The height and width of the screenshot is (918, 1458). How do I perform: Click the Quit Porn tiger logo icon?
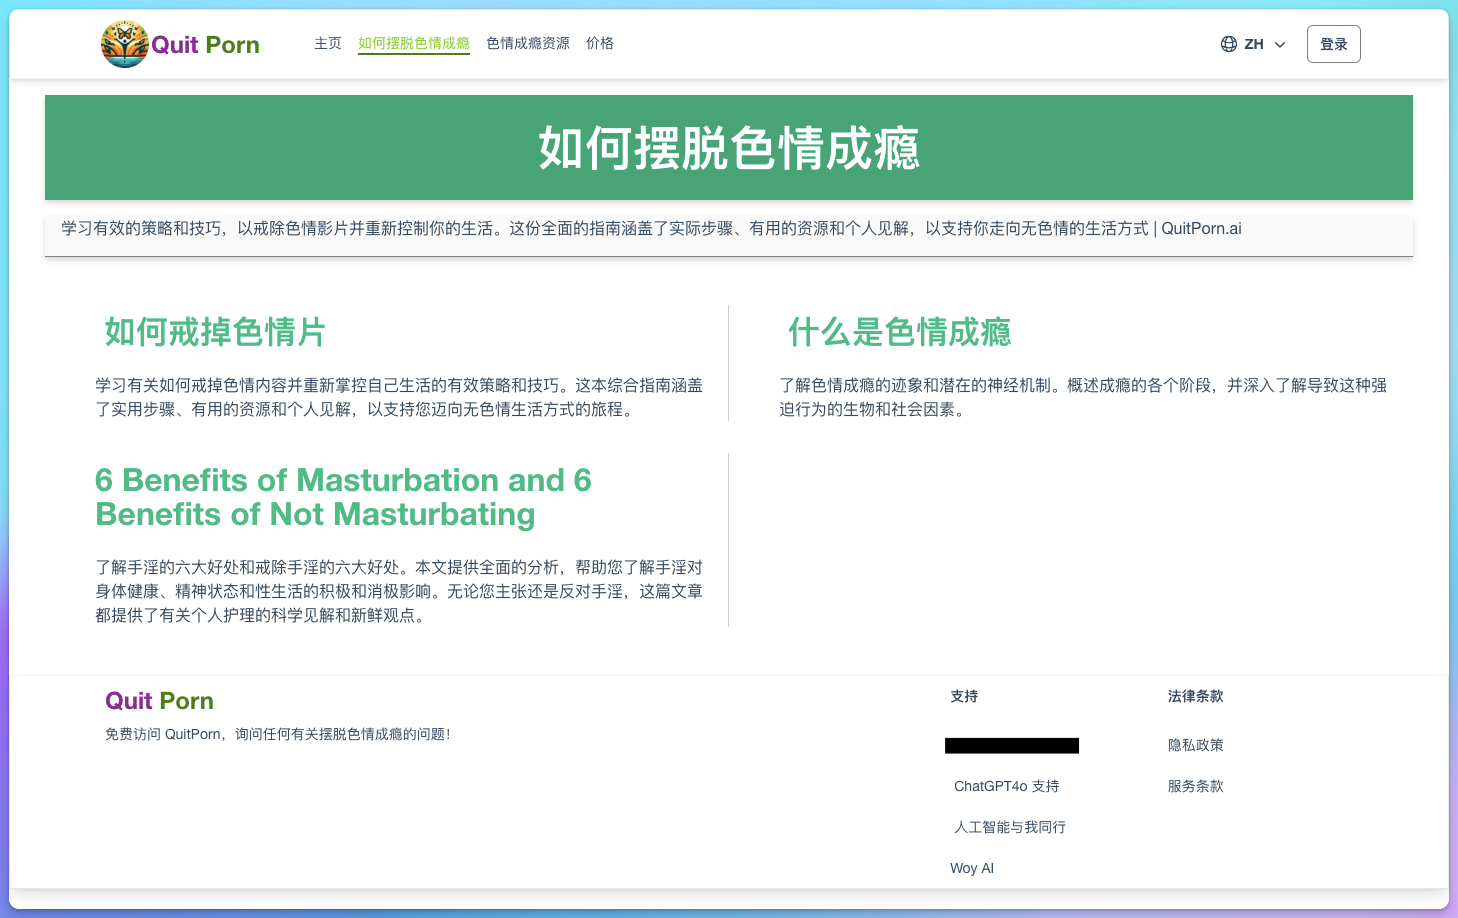point(124,43)
